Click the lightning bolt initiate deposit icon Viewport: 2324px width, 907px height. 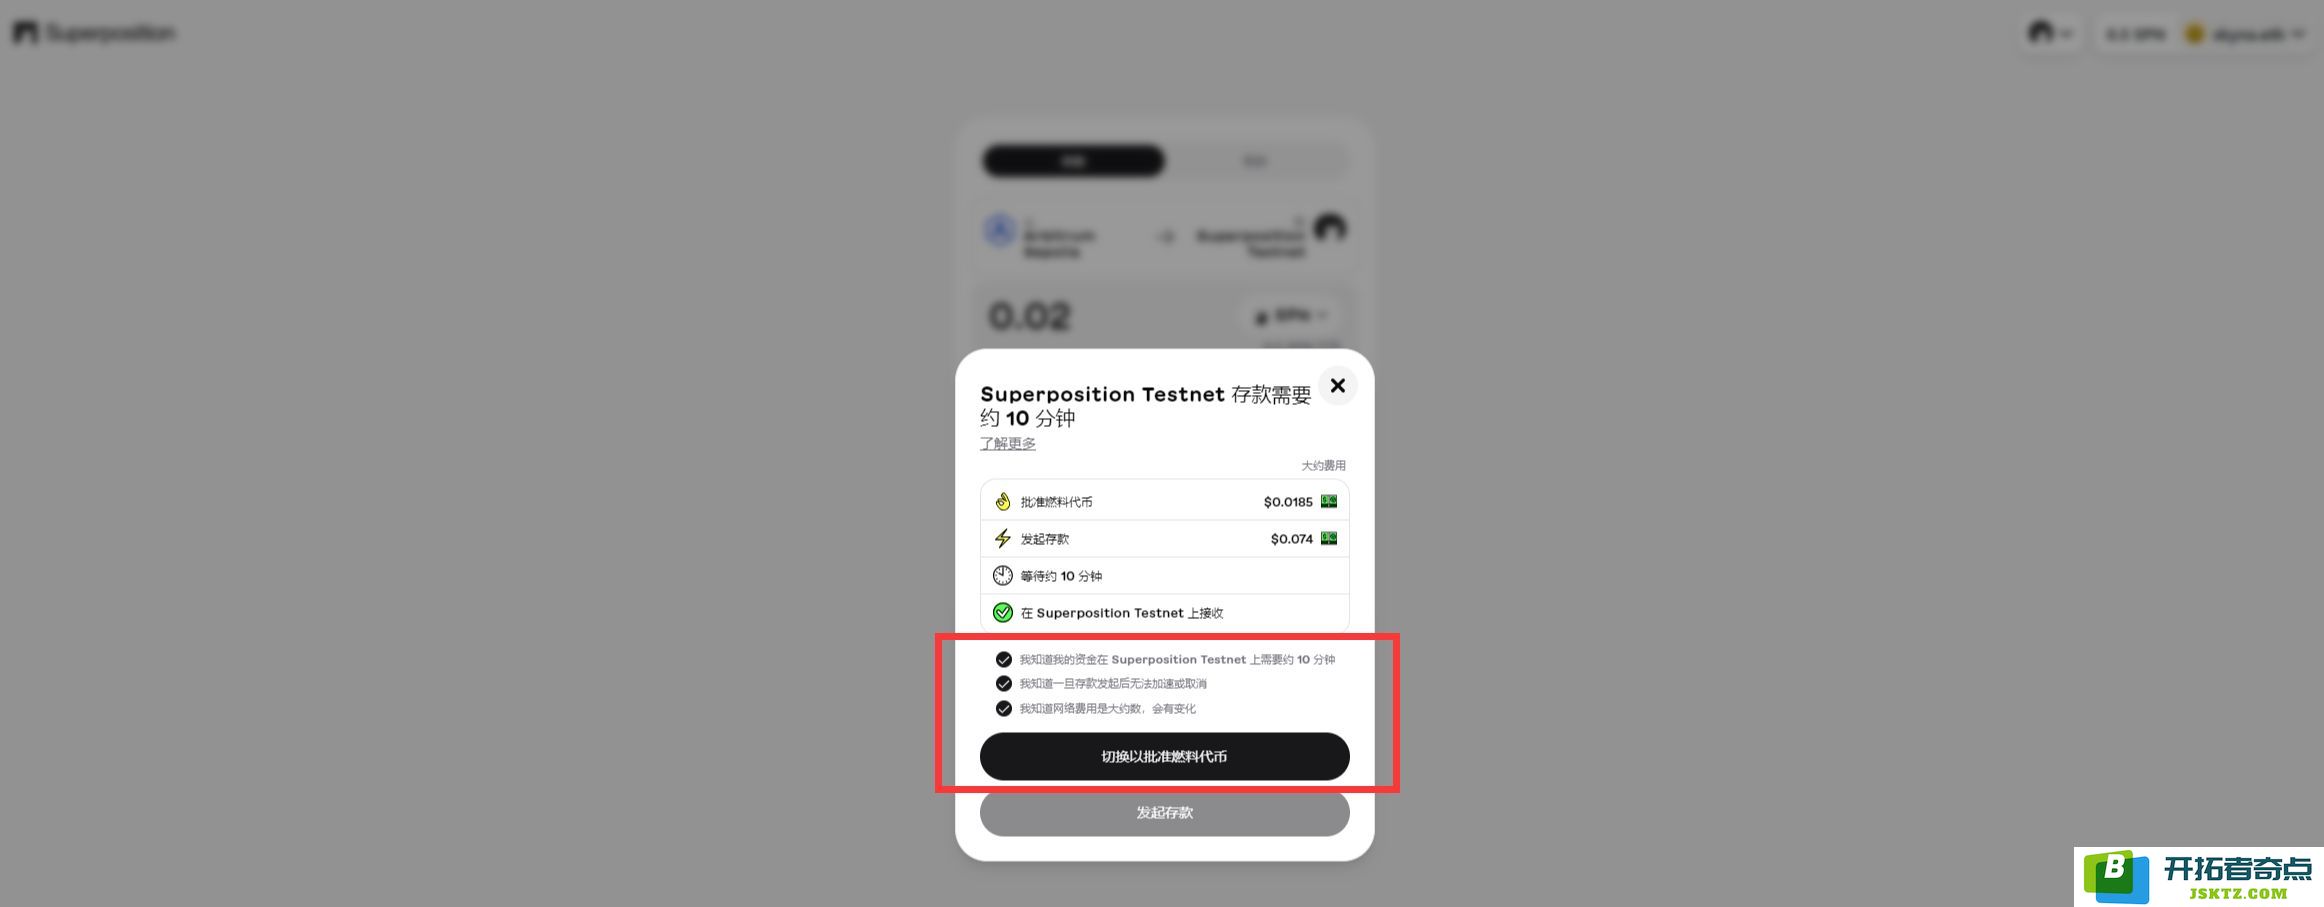1002,538
